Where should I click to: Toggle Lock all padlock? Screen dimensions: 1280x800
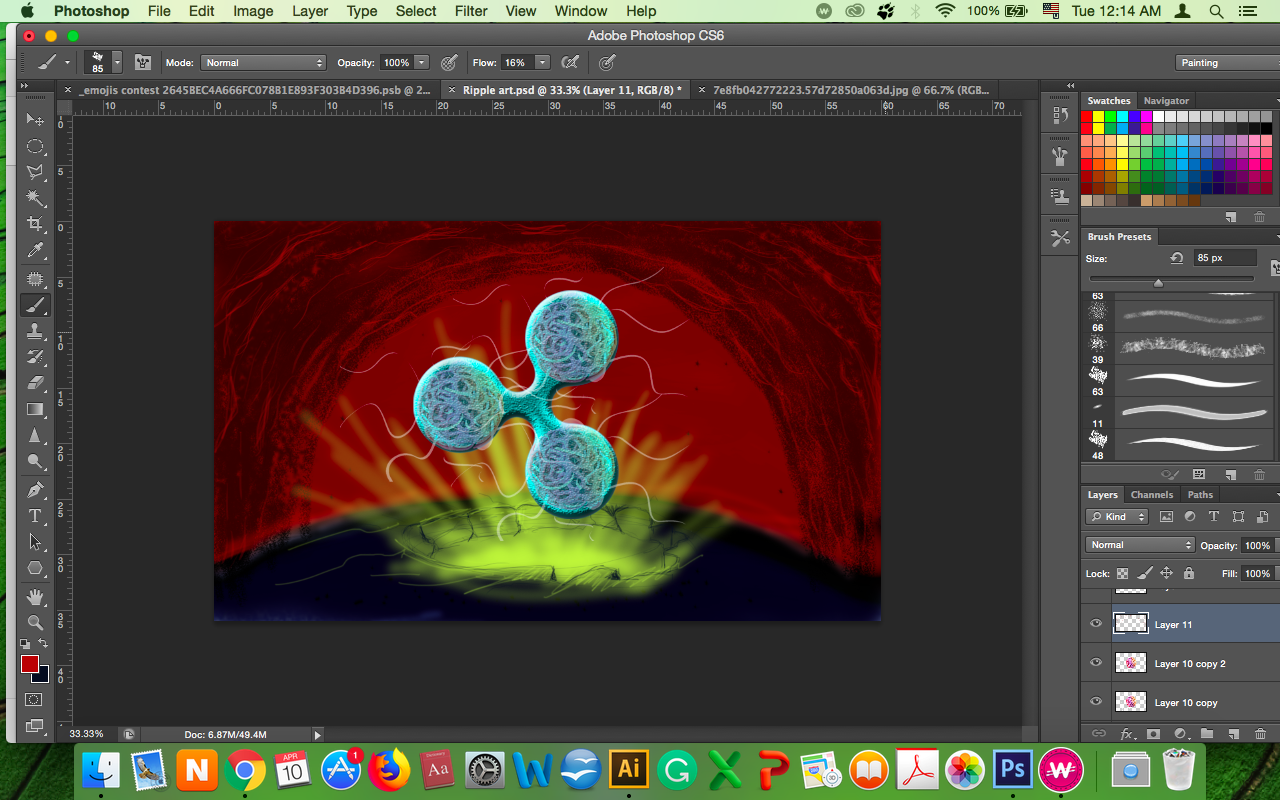(1188, 573)
